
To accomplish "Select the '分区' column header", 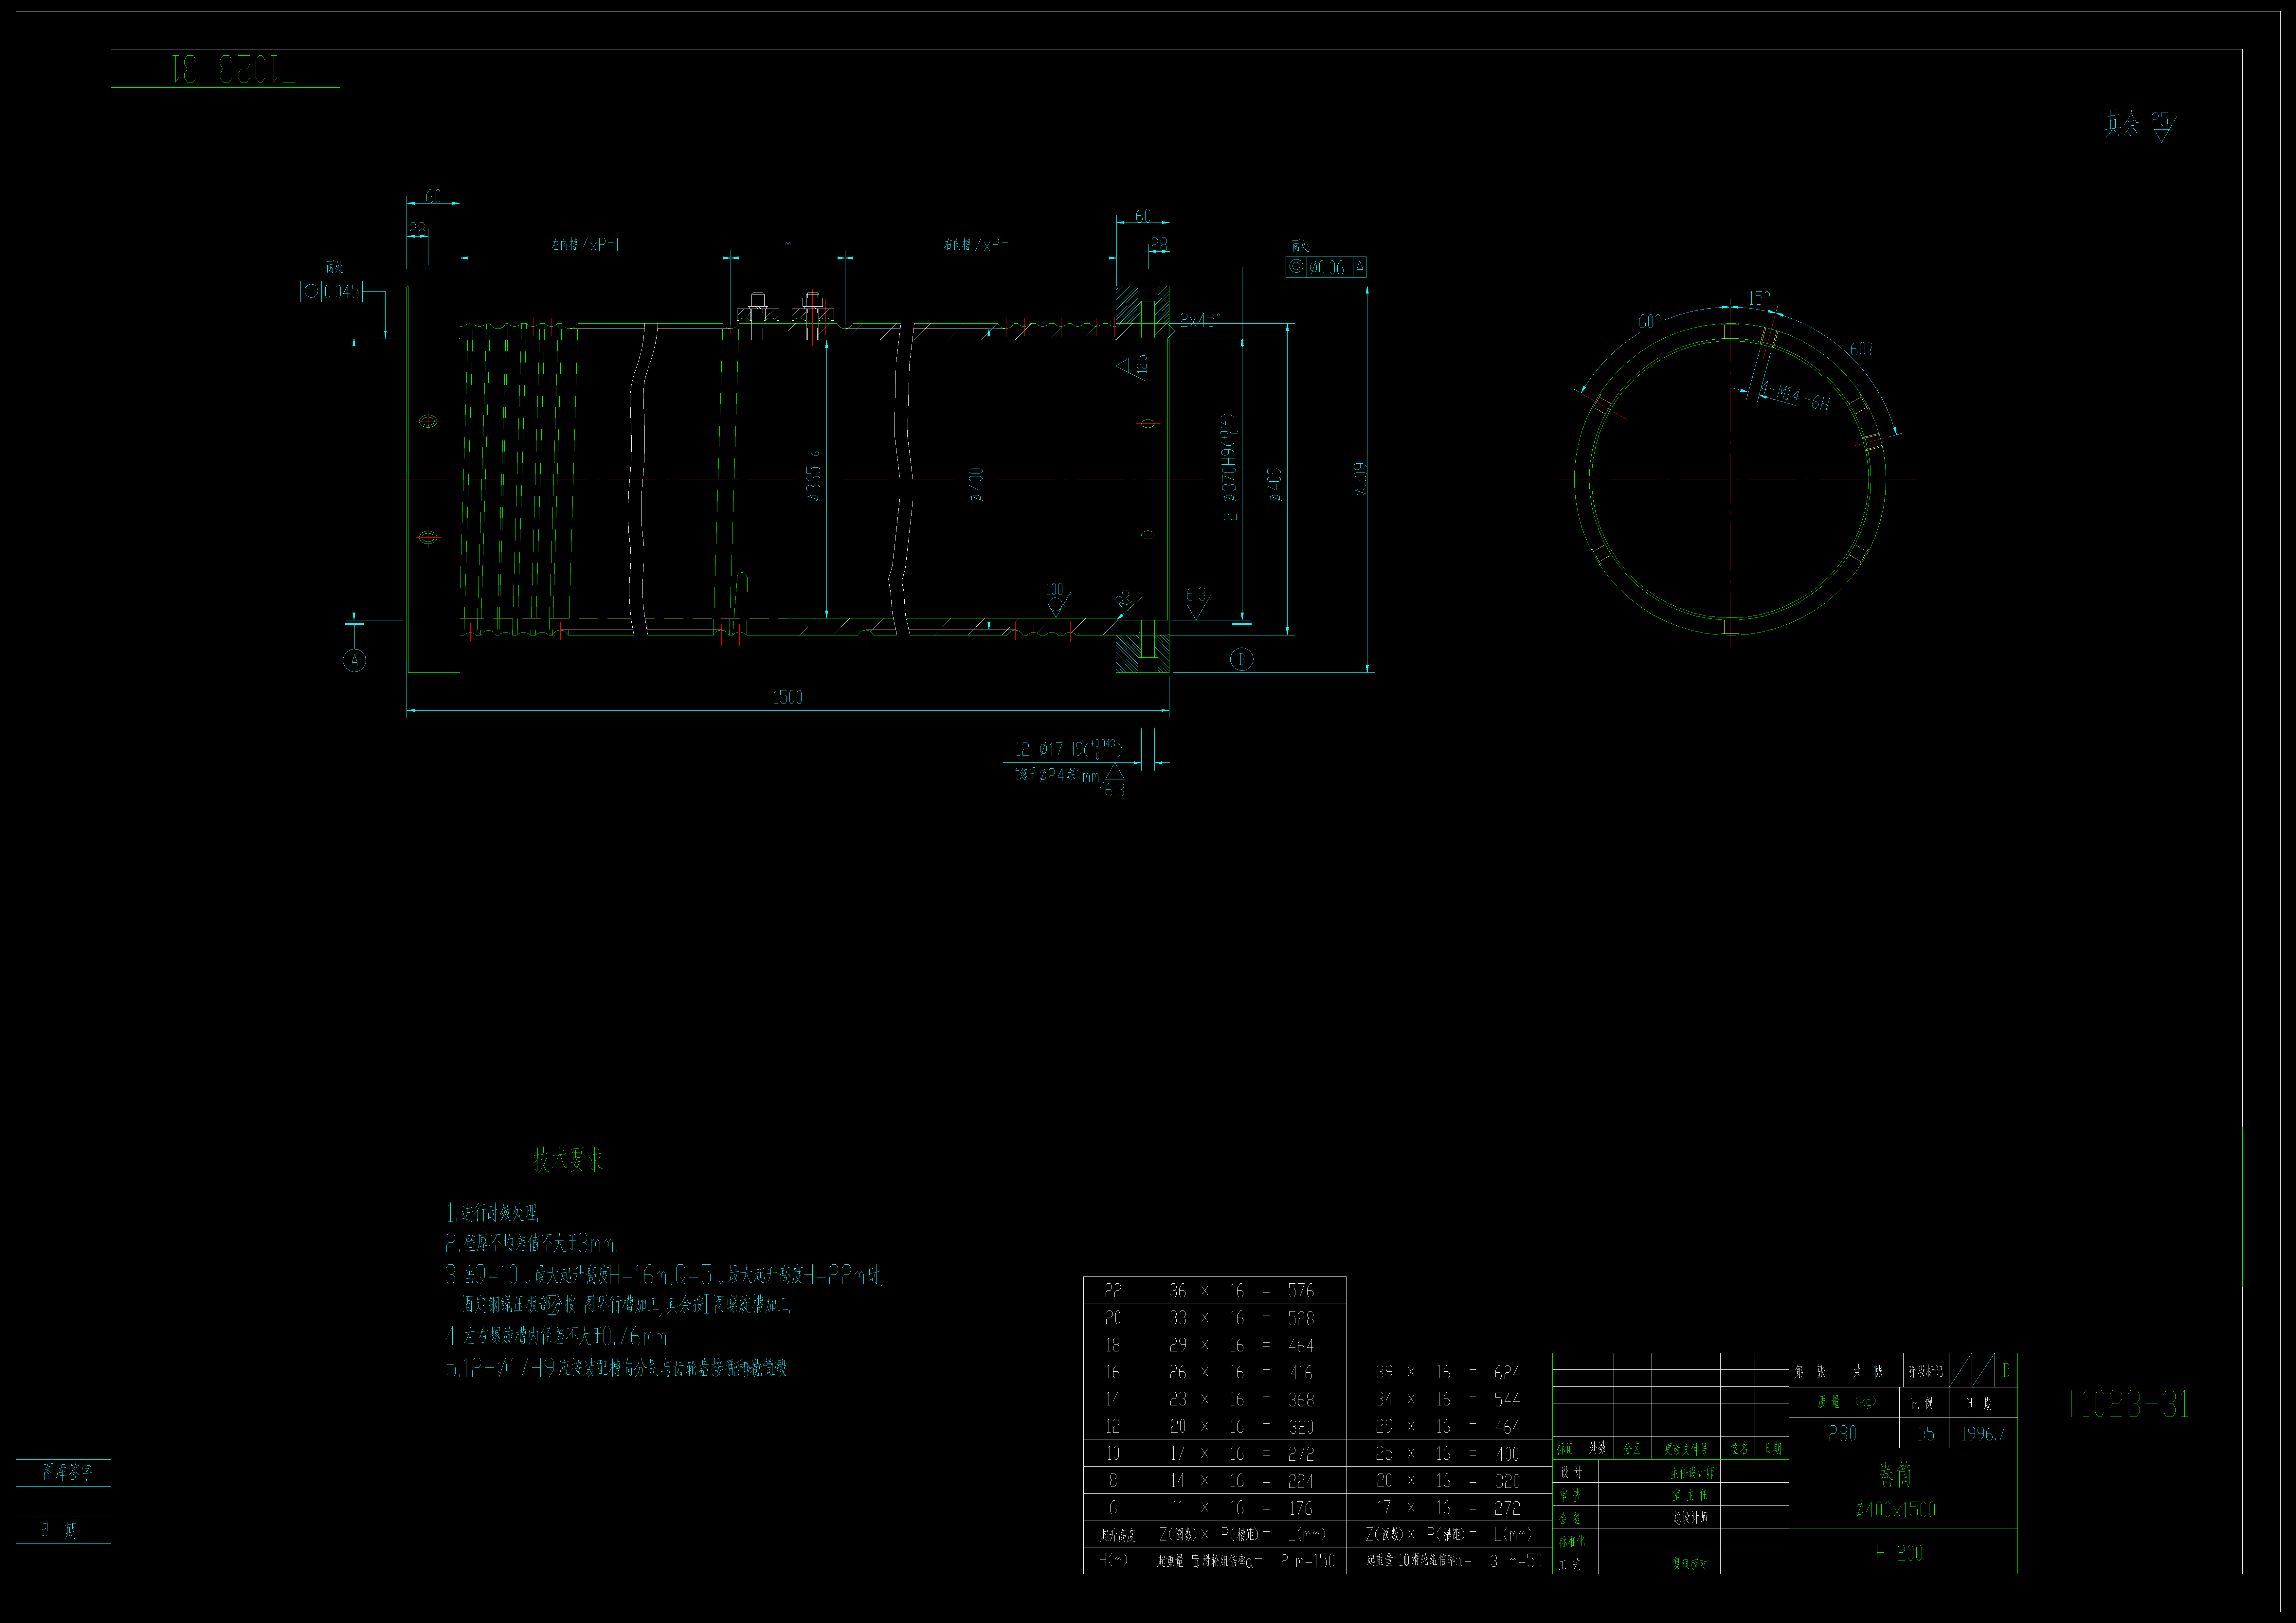I will pyautogui.click(x=1631, y=1449).
